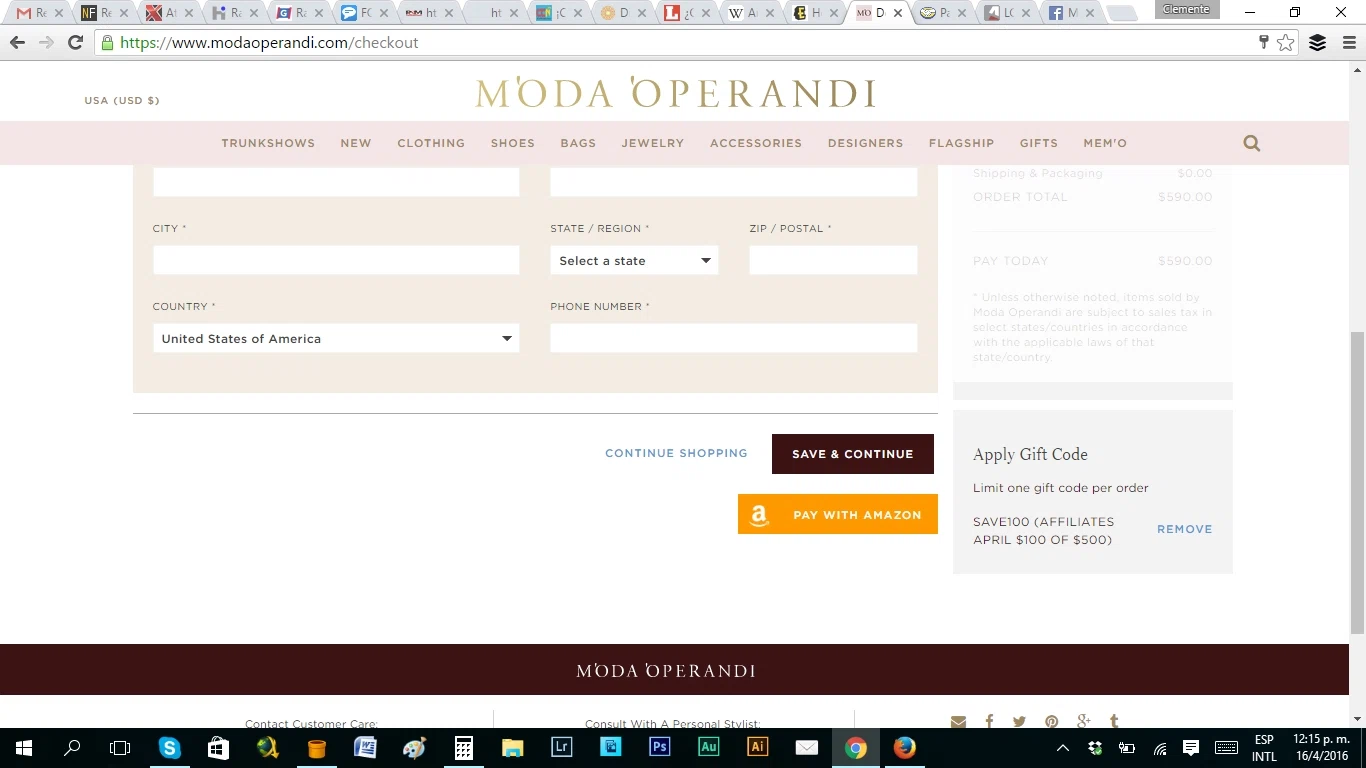This screenshot has width=1366, height=768.
Task: Open the USA (USD $) currency selector
Action: [x=122, y=100]
